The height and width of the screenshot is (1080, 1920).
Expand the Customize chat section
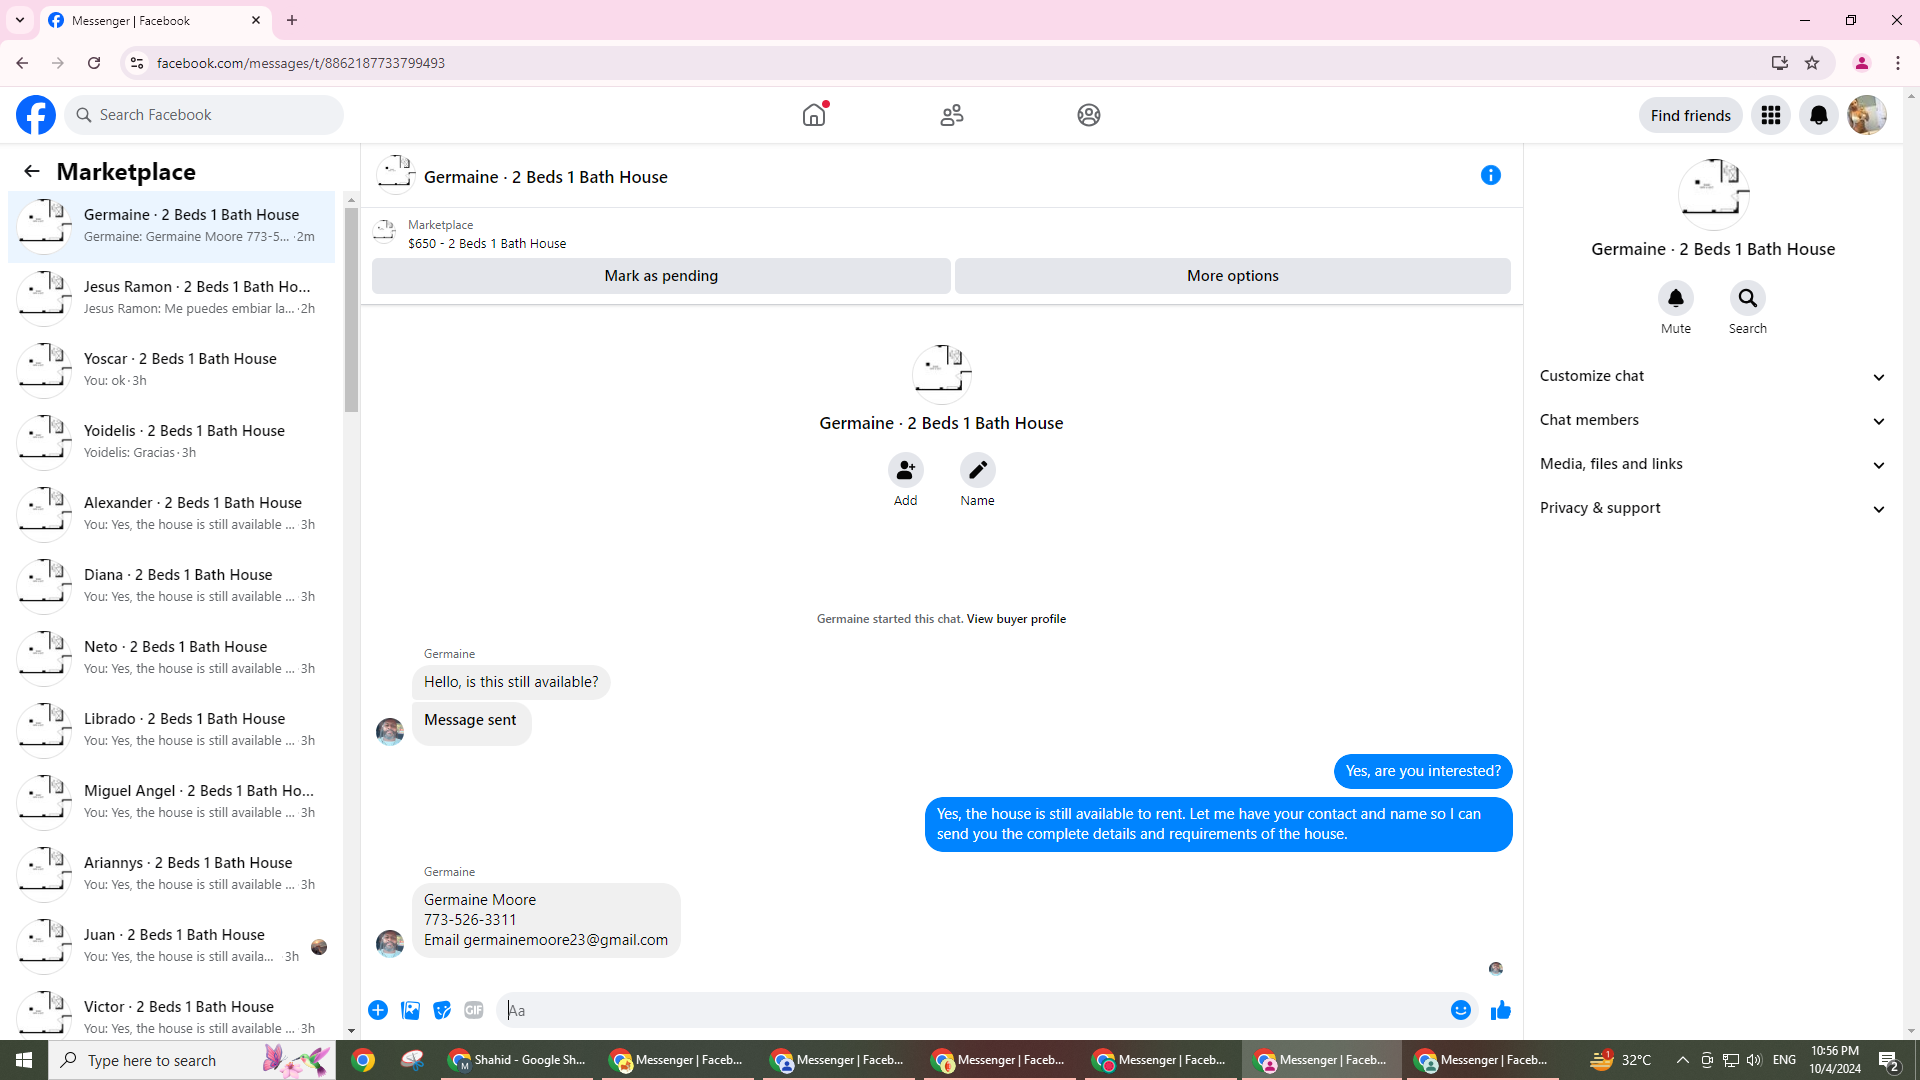pos(1713,376)
